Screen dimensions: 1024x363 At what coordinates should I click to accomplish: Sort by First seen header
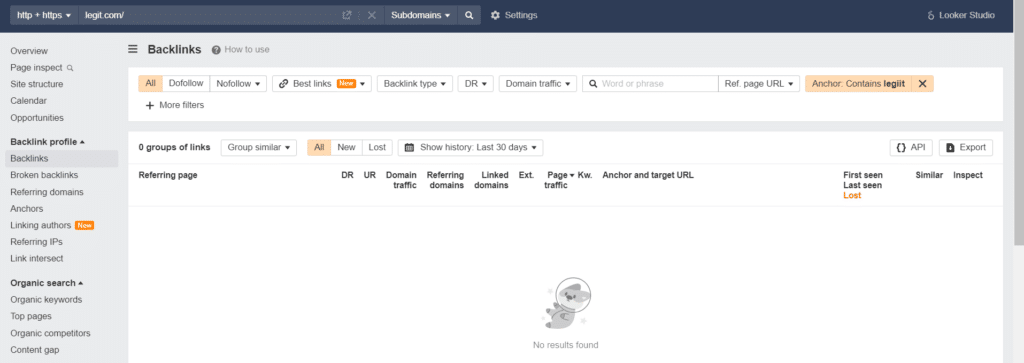coord(863,175)
